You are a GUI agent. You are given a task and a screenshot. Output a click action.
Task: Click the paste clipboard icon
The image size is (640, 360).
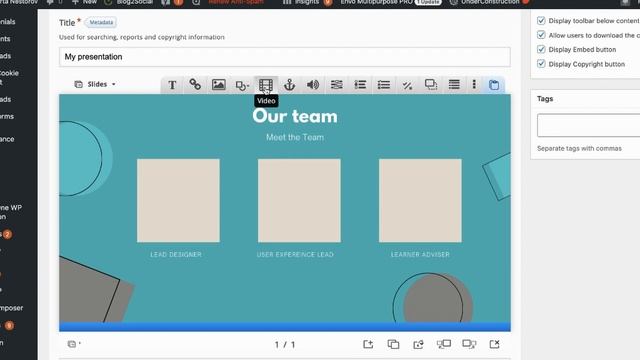[494, 85]
